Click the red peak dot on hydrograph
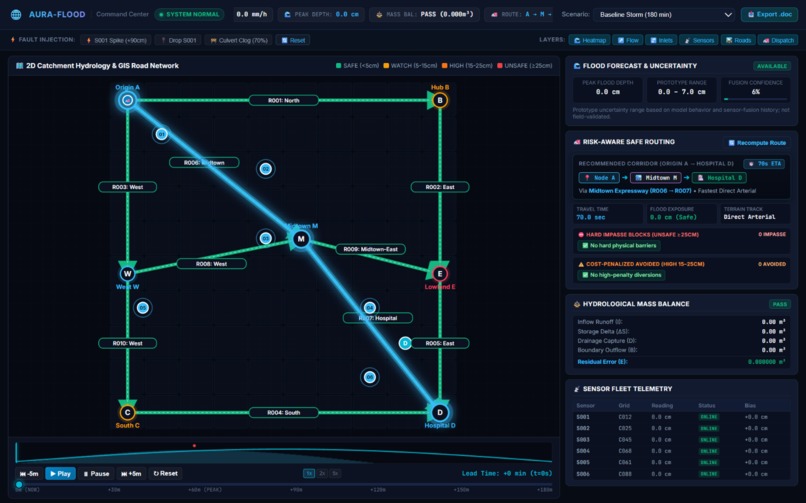Image resolution: width=806 pixels, height=503 pixels. coord(194,445)
